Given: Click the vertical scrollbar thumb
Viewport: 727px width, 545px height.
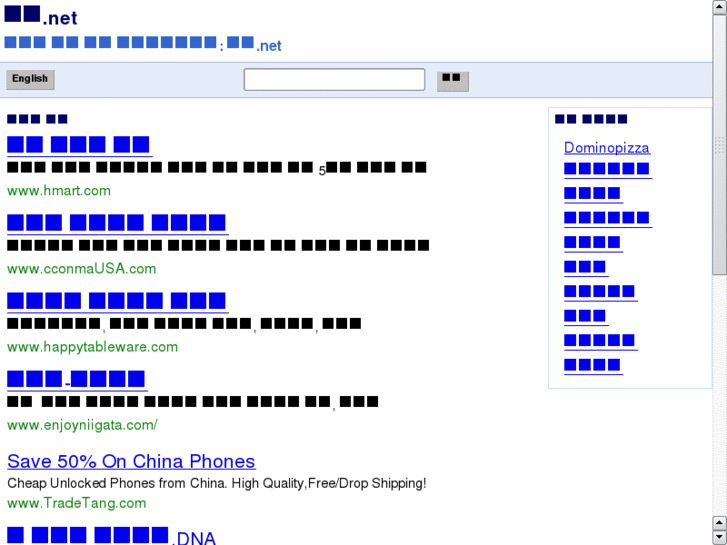Looking at the screenshot, I should point(719,144).
